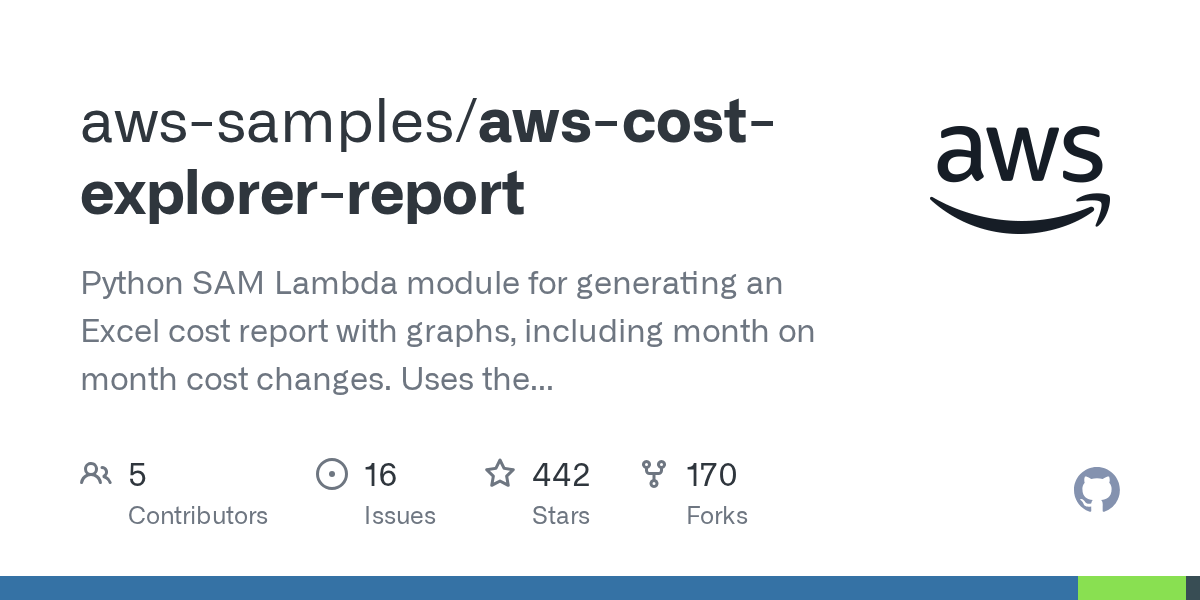
Task: Click the Forks branch icon
Action: point(654,474)
